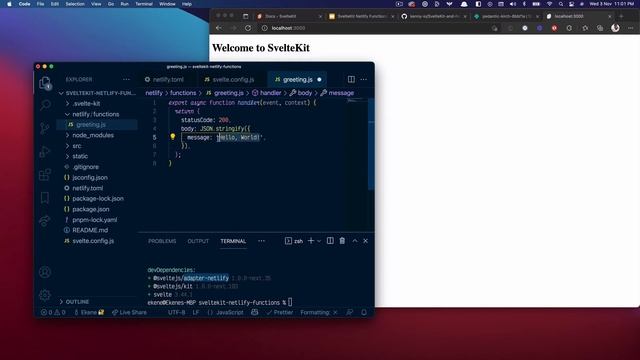This screenshot has height=360, width=640.
Task: Open the Search view in activity bar
Action: [x=45, y=105]
